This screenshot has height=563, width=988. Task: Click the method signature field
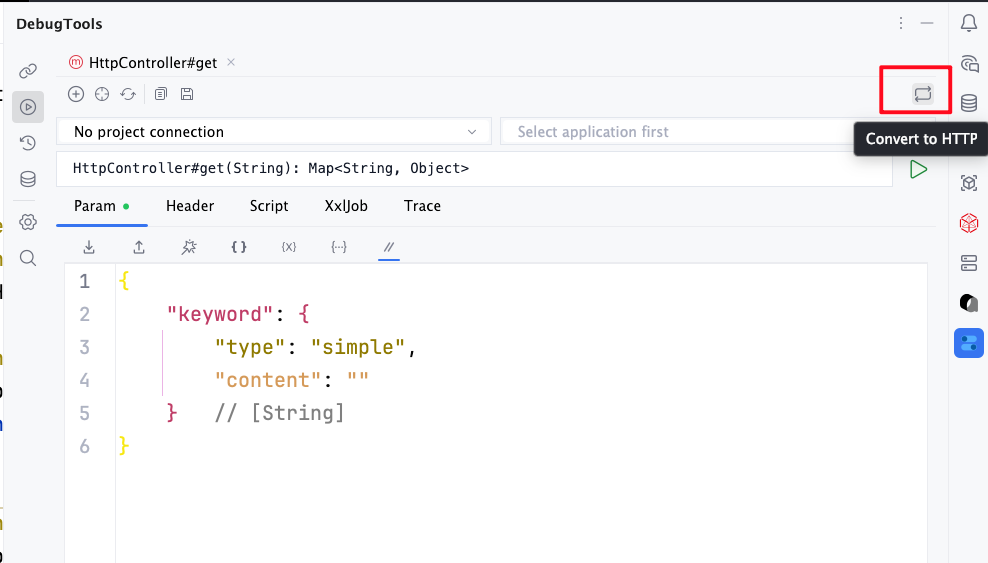coord(474,168)
